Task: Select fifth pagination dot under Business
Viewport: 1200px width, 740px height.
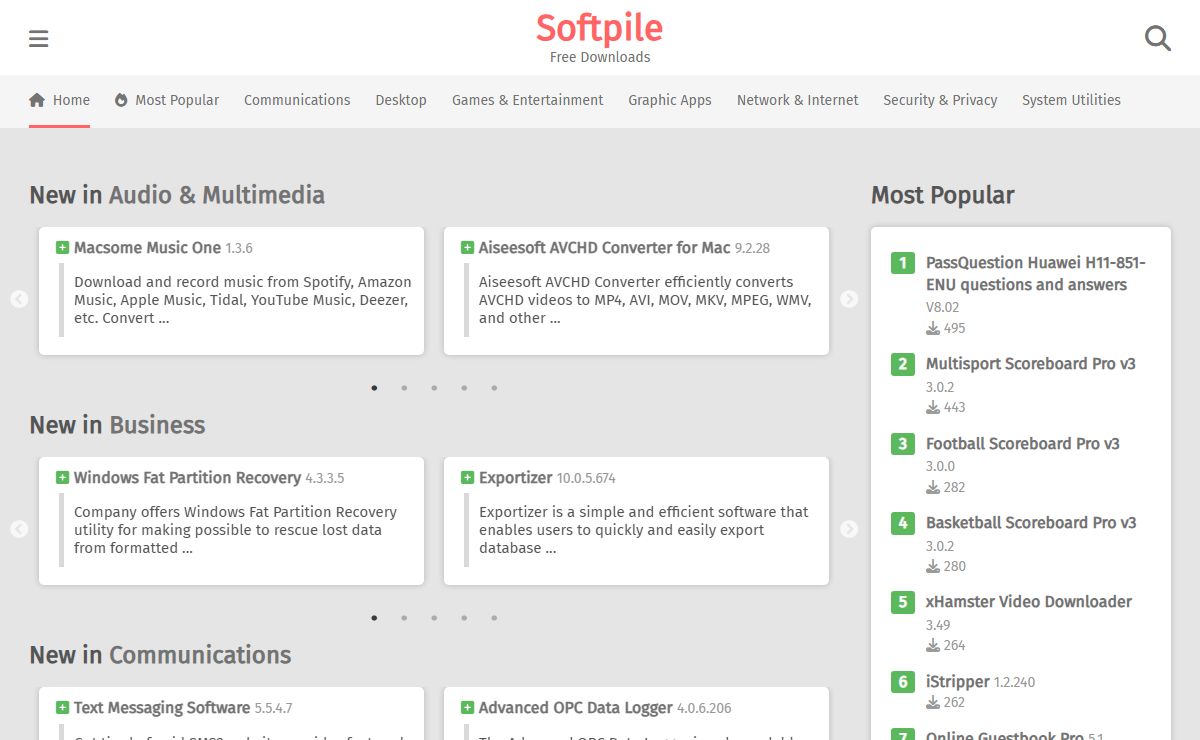Action: pos(494,618)
